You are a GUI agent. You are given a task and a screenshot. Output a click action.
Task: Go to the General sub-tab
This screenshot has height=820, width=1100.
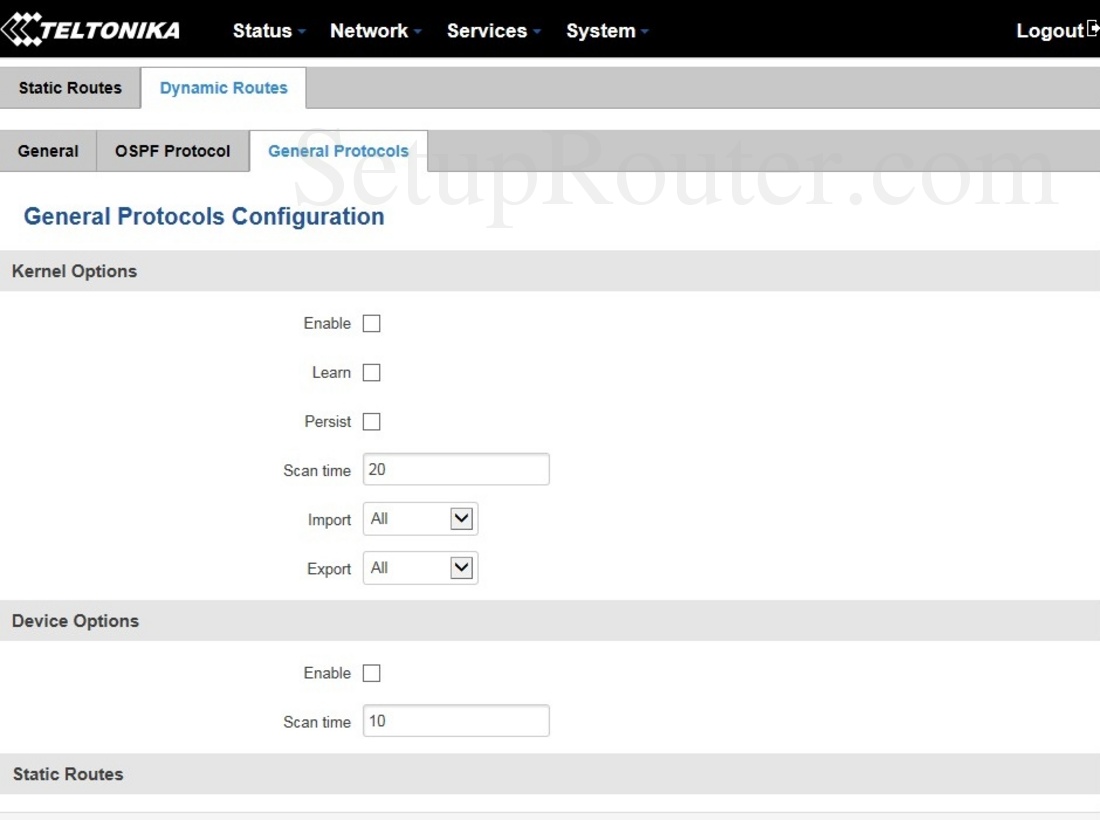pos(48,151)
